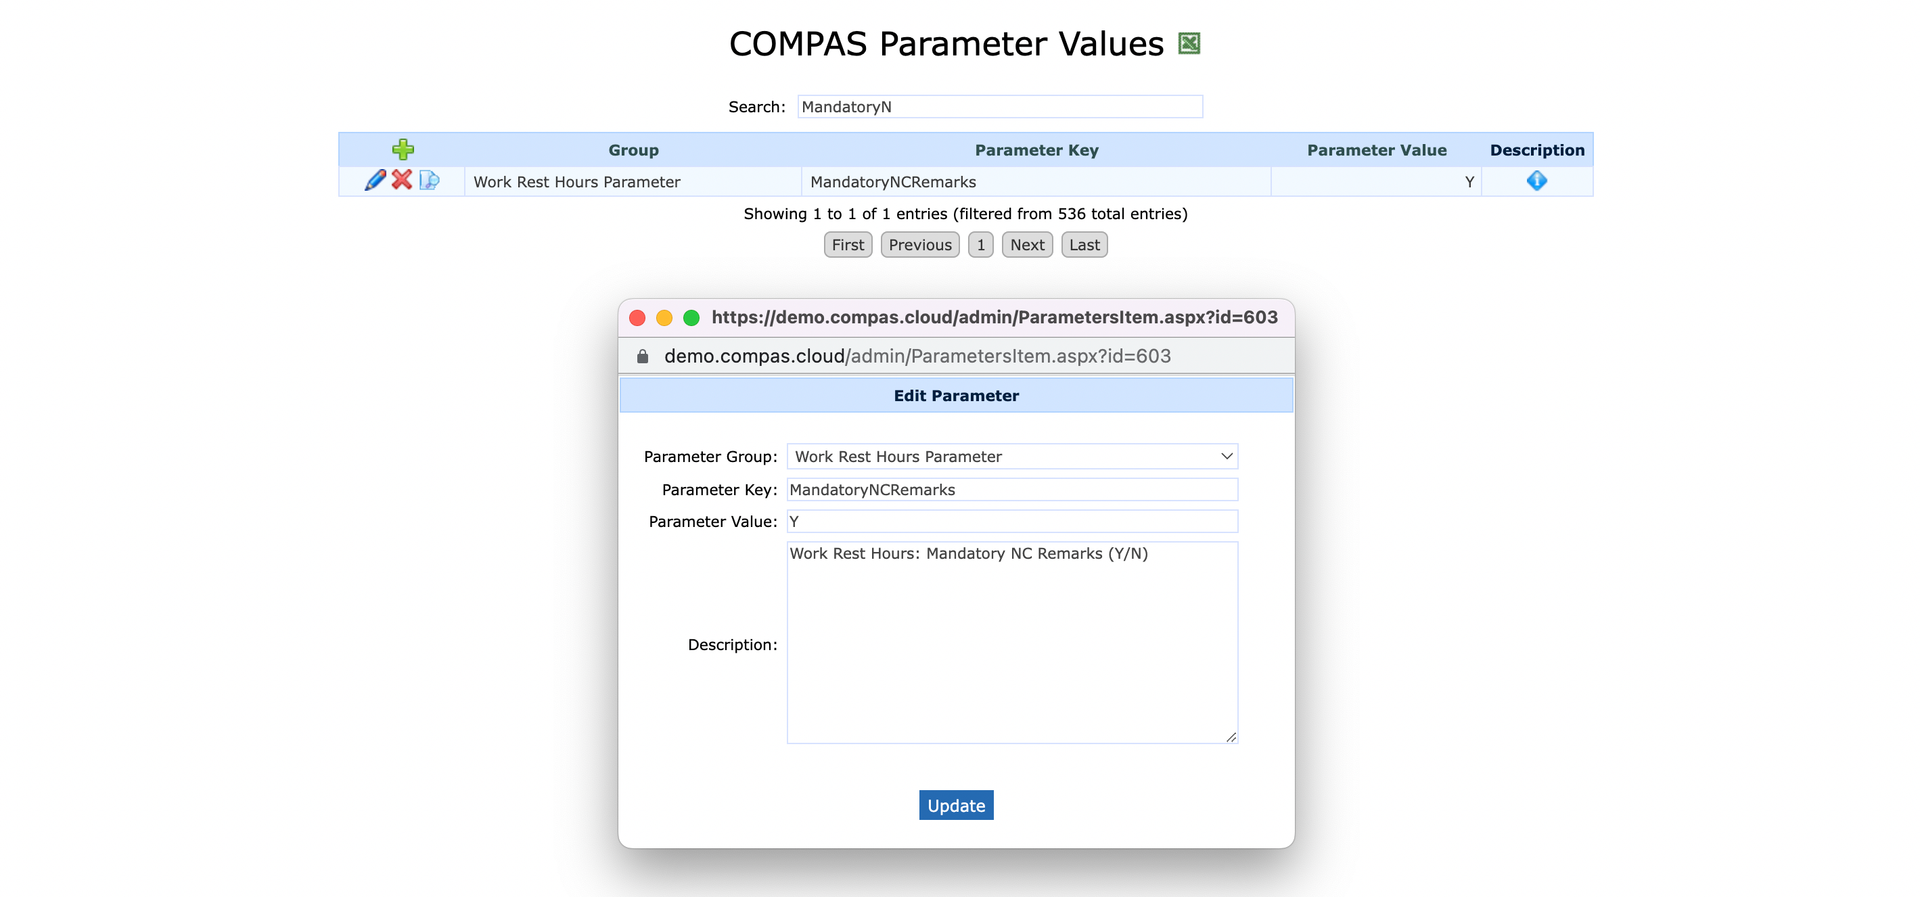Edit the MandatoryNCRemarks row with pencil icon
Viewport: 1920px width, 897px height.
click(375, 180)
